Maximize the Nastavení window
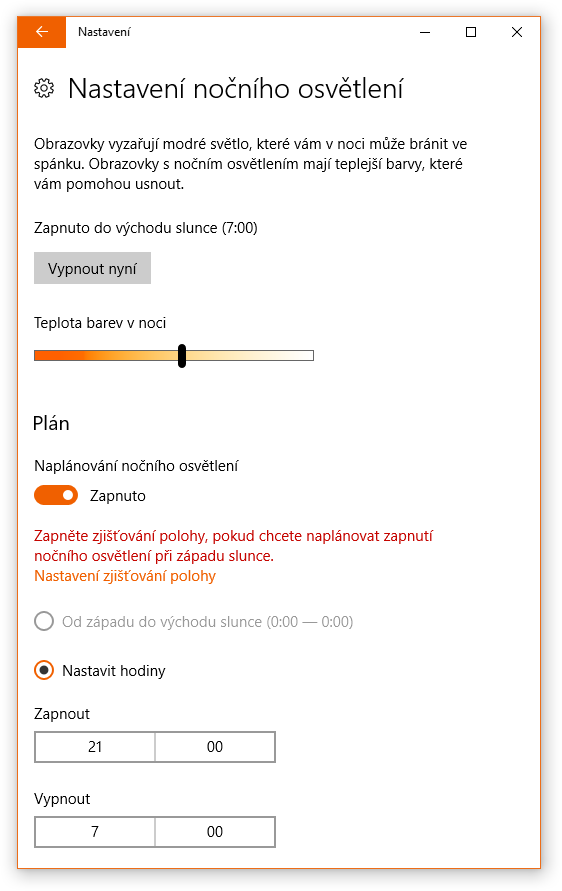This screenshot has width=562, height=891. (471, 32)
